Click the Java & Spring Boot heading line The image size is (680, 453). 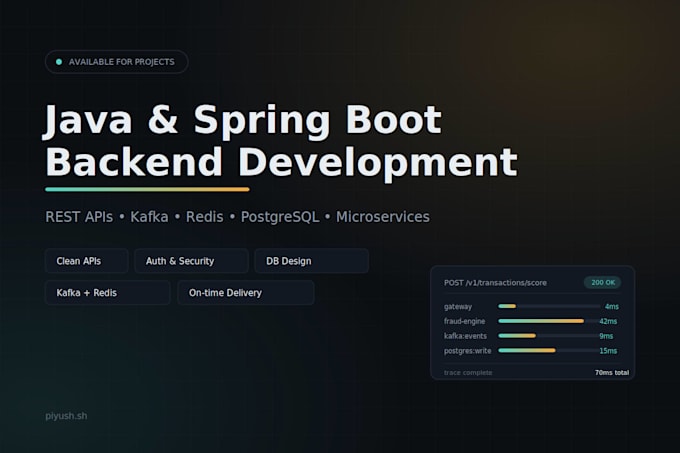[242, 120]
